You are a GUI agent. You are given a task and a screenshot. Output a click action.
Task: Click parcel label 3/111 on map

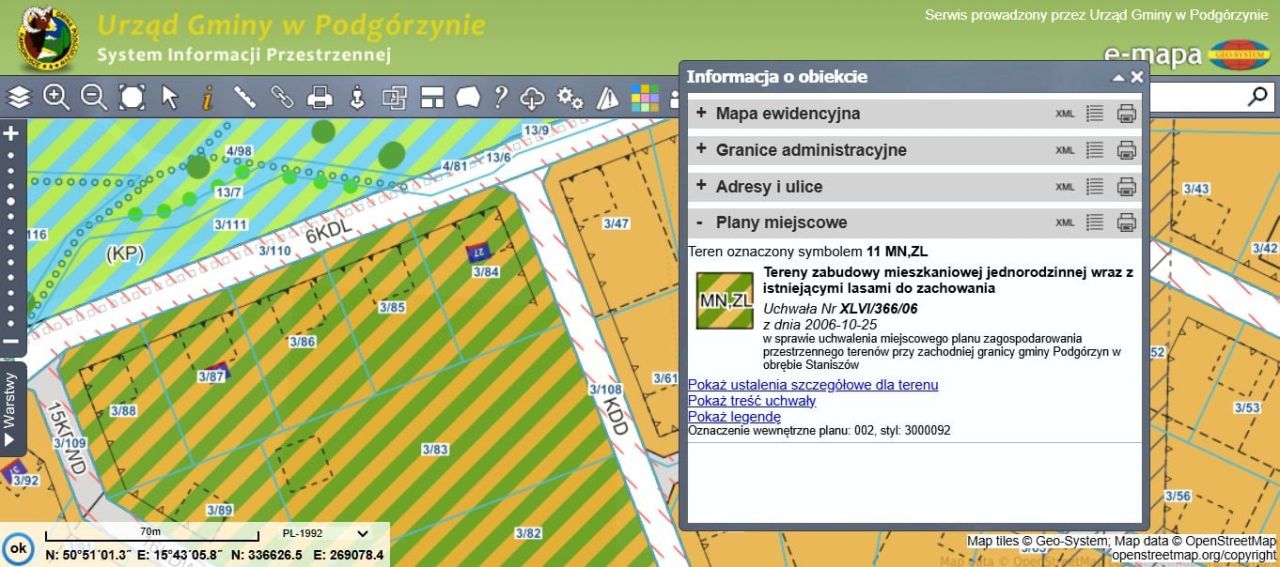tap(231, 225)
